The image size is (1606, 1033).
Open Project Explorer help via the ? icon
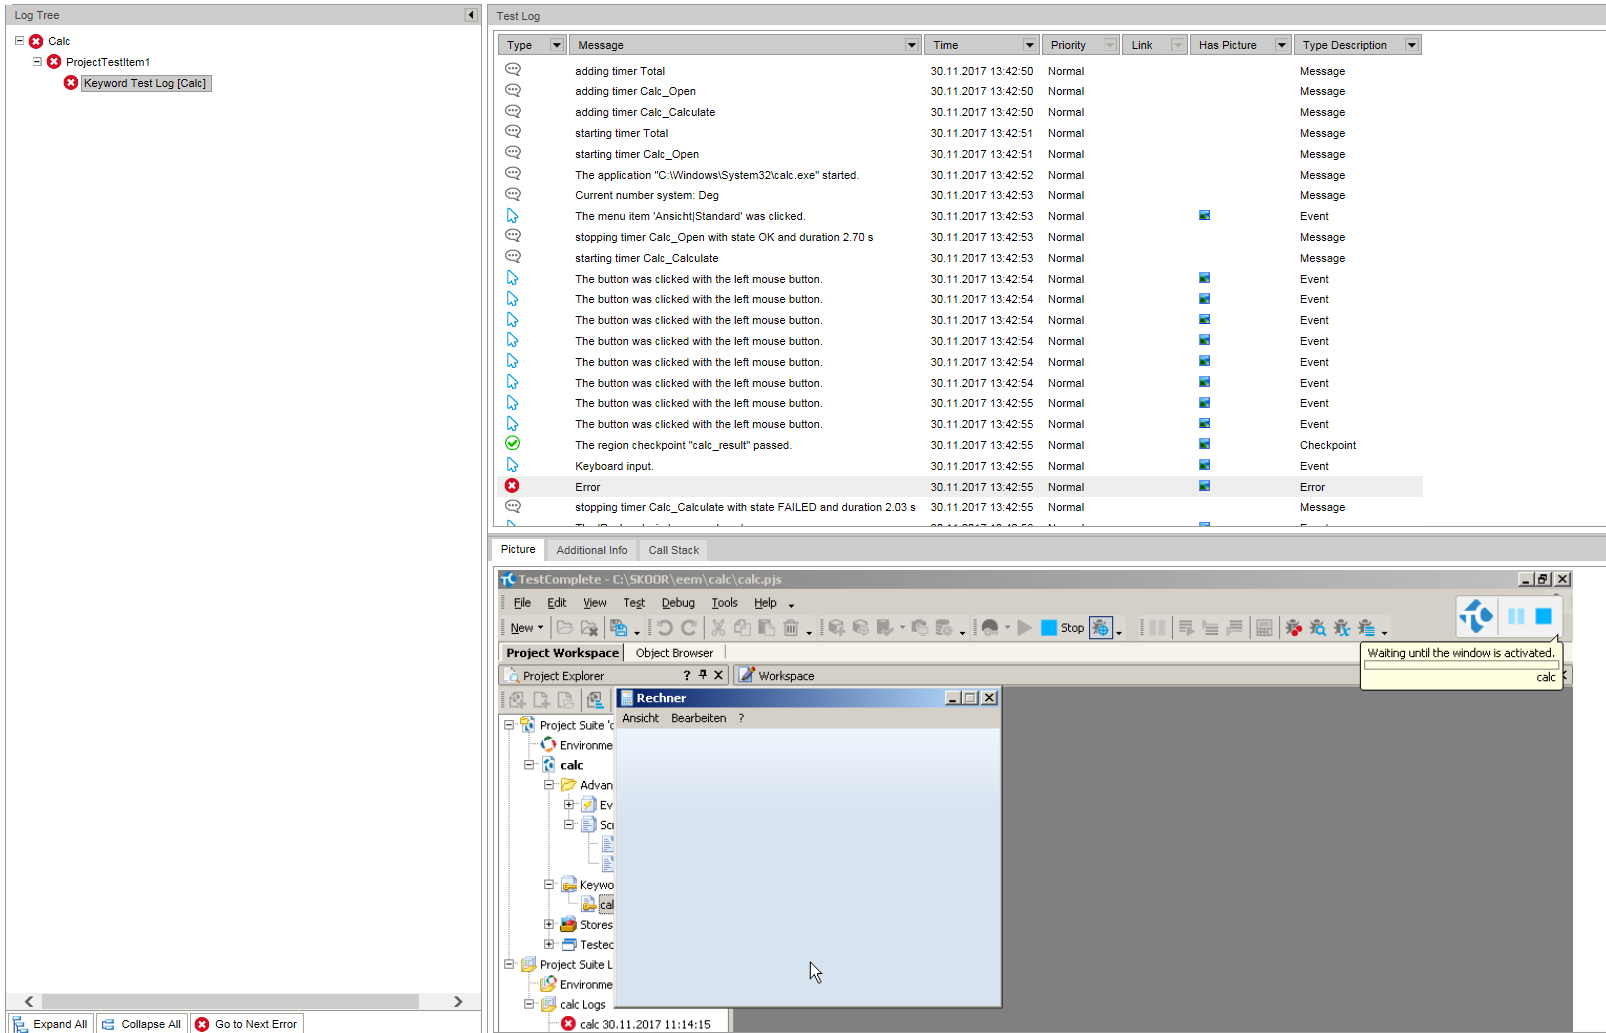pyautogui.click(x=686, y=675)
